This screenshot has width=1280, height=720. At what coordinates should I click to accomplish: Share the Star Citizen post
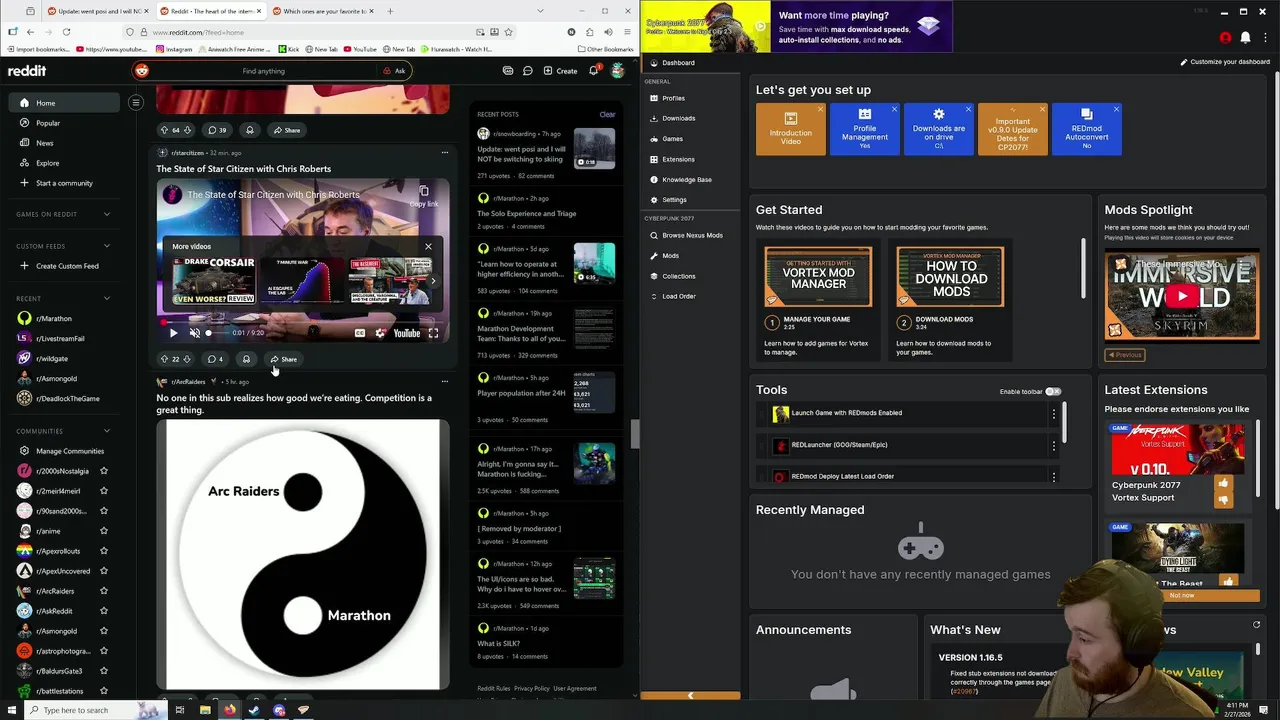tap(284, 359)
